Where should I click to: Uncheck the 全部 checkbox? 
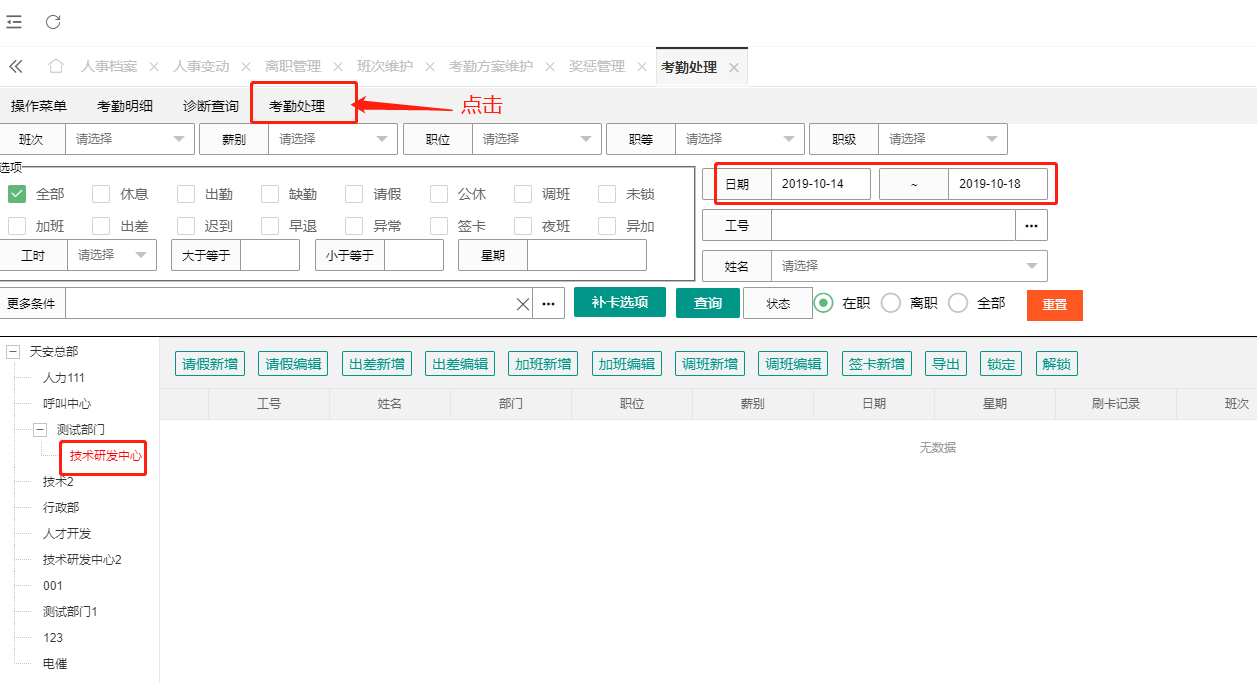17,194
